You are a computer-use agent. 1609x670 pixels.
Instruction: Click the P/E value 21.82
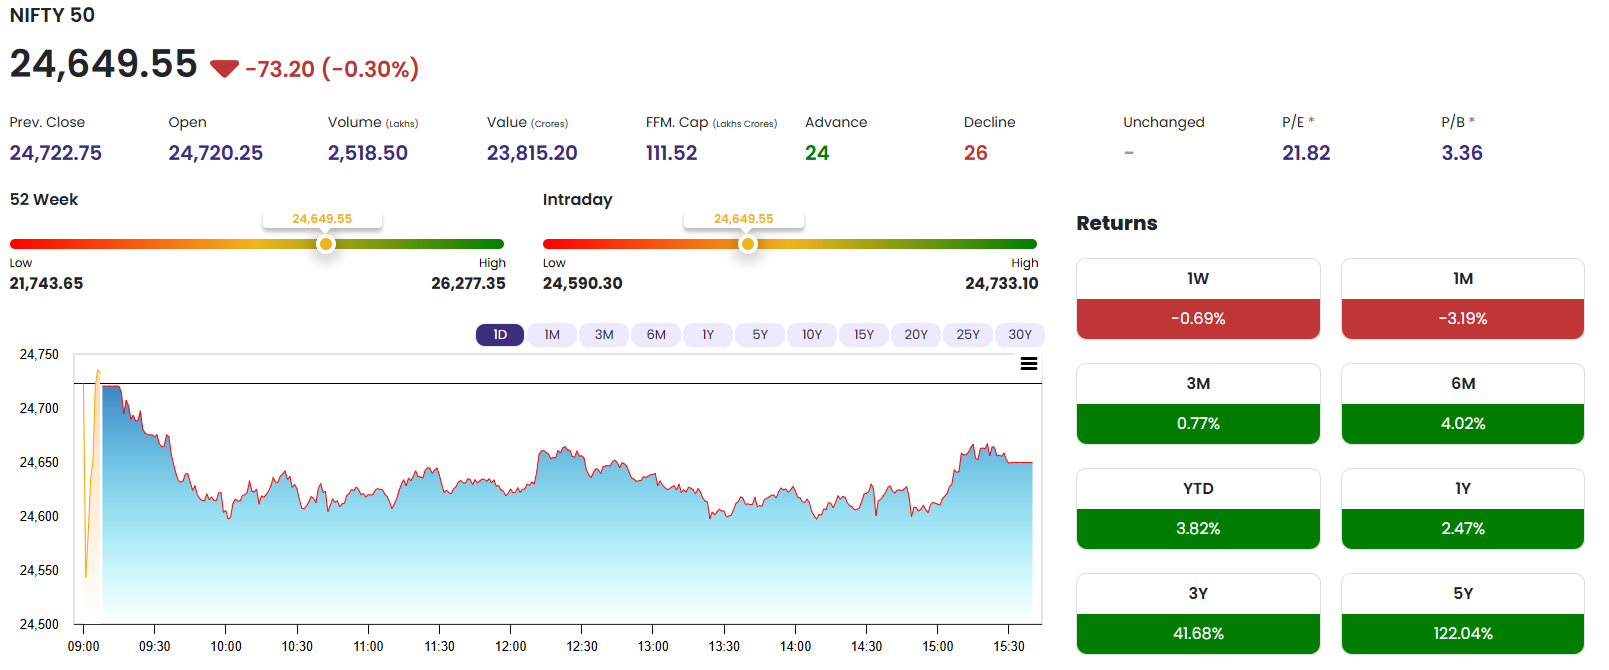(x=1306, y=153)
